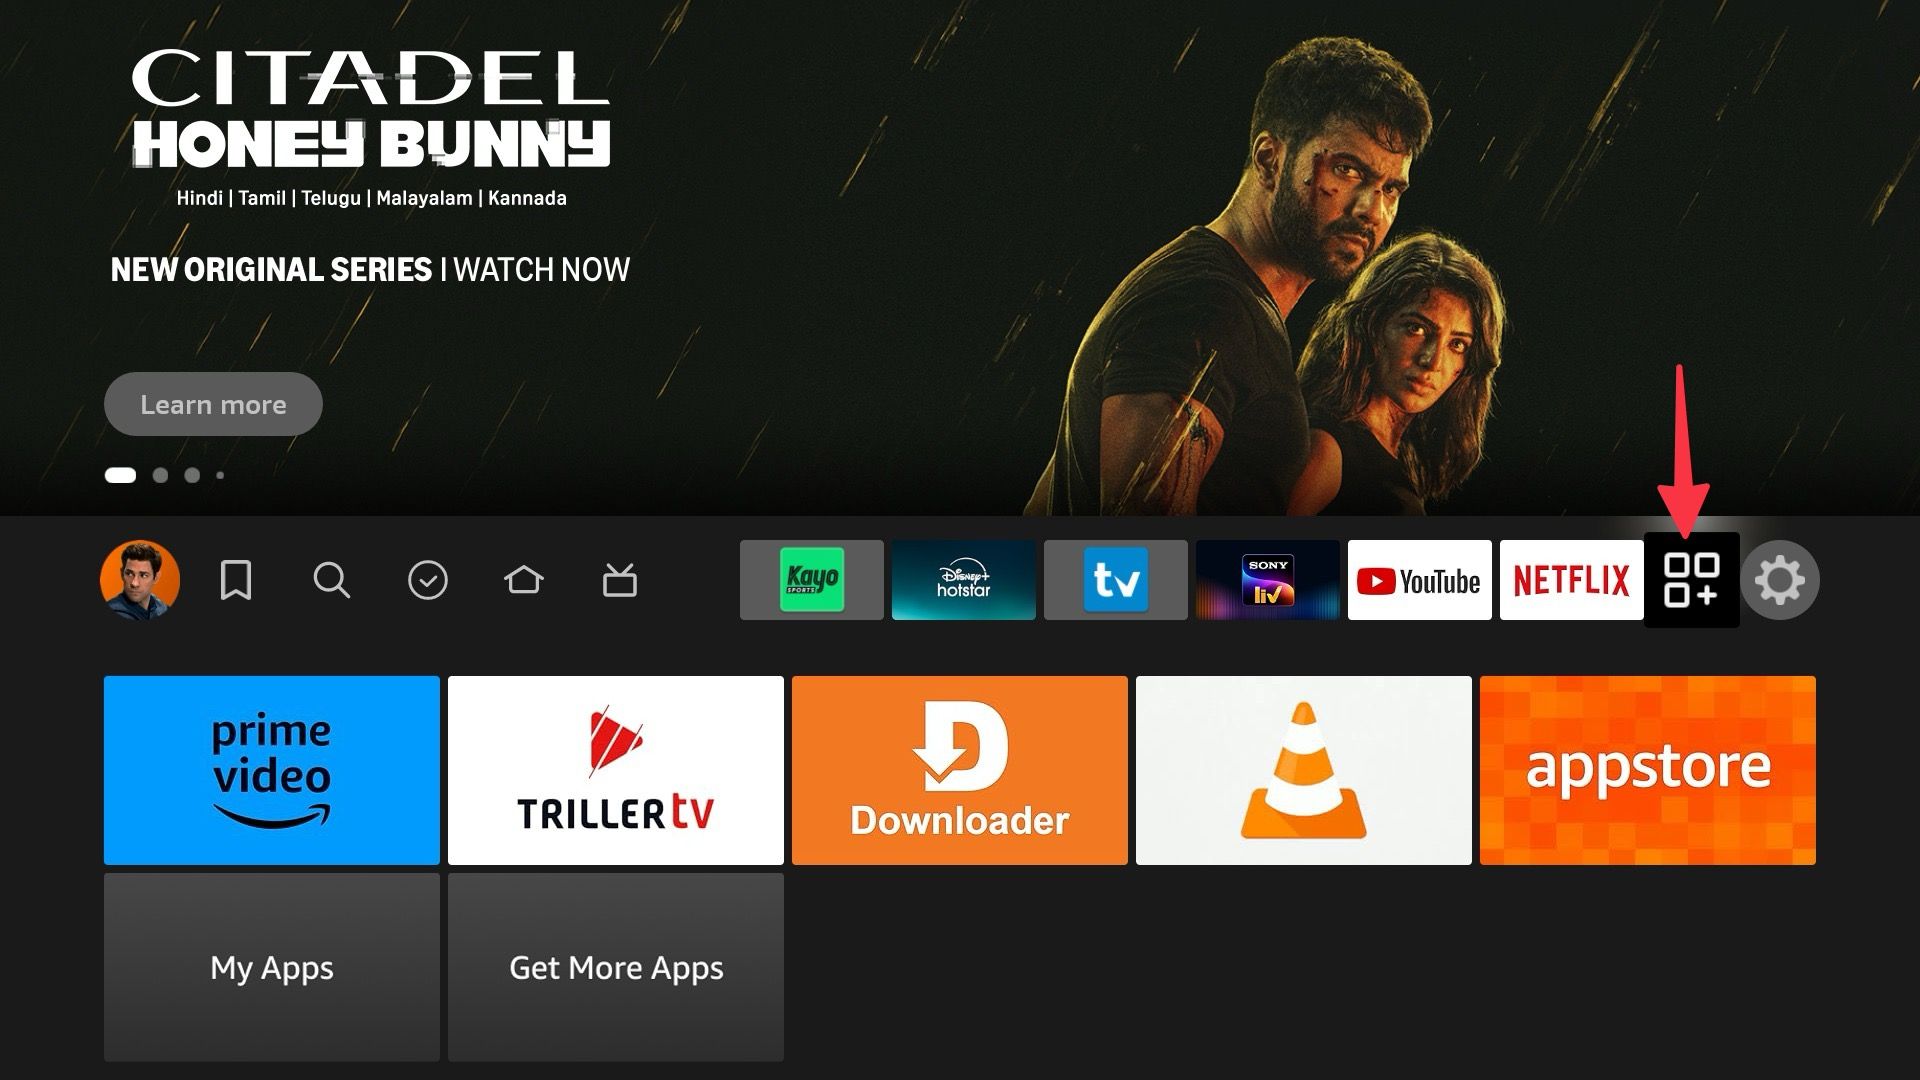Click user profile avatar icon

point(141,579)
